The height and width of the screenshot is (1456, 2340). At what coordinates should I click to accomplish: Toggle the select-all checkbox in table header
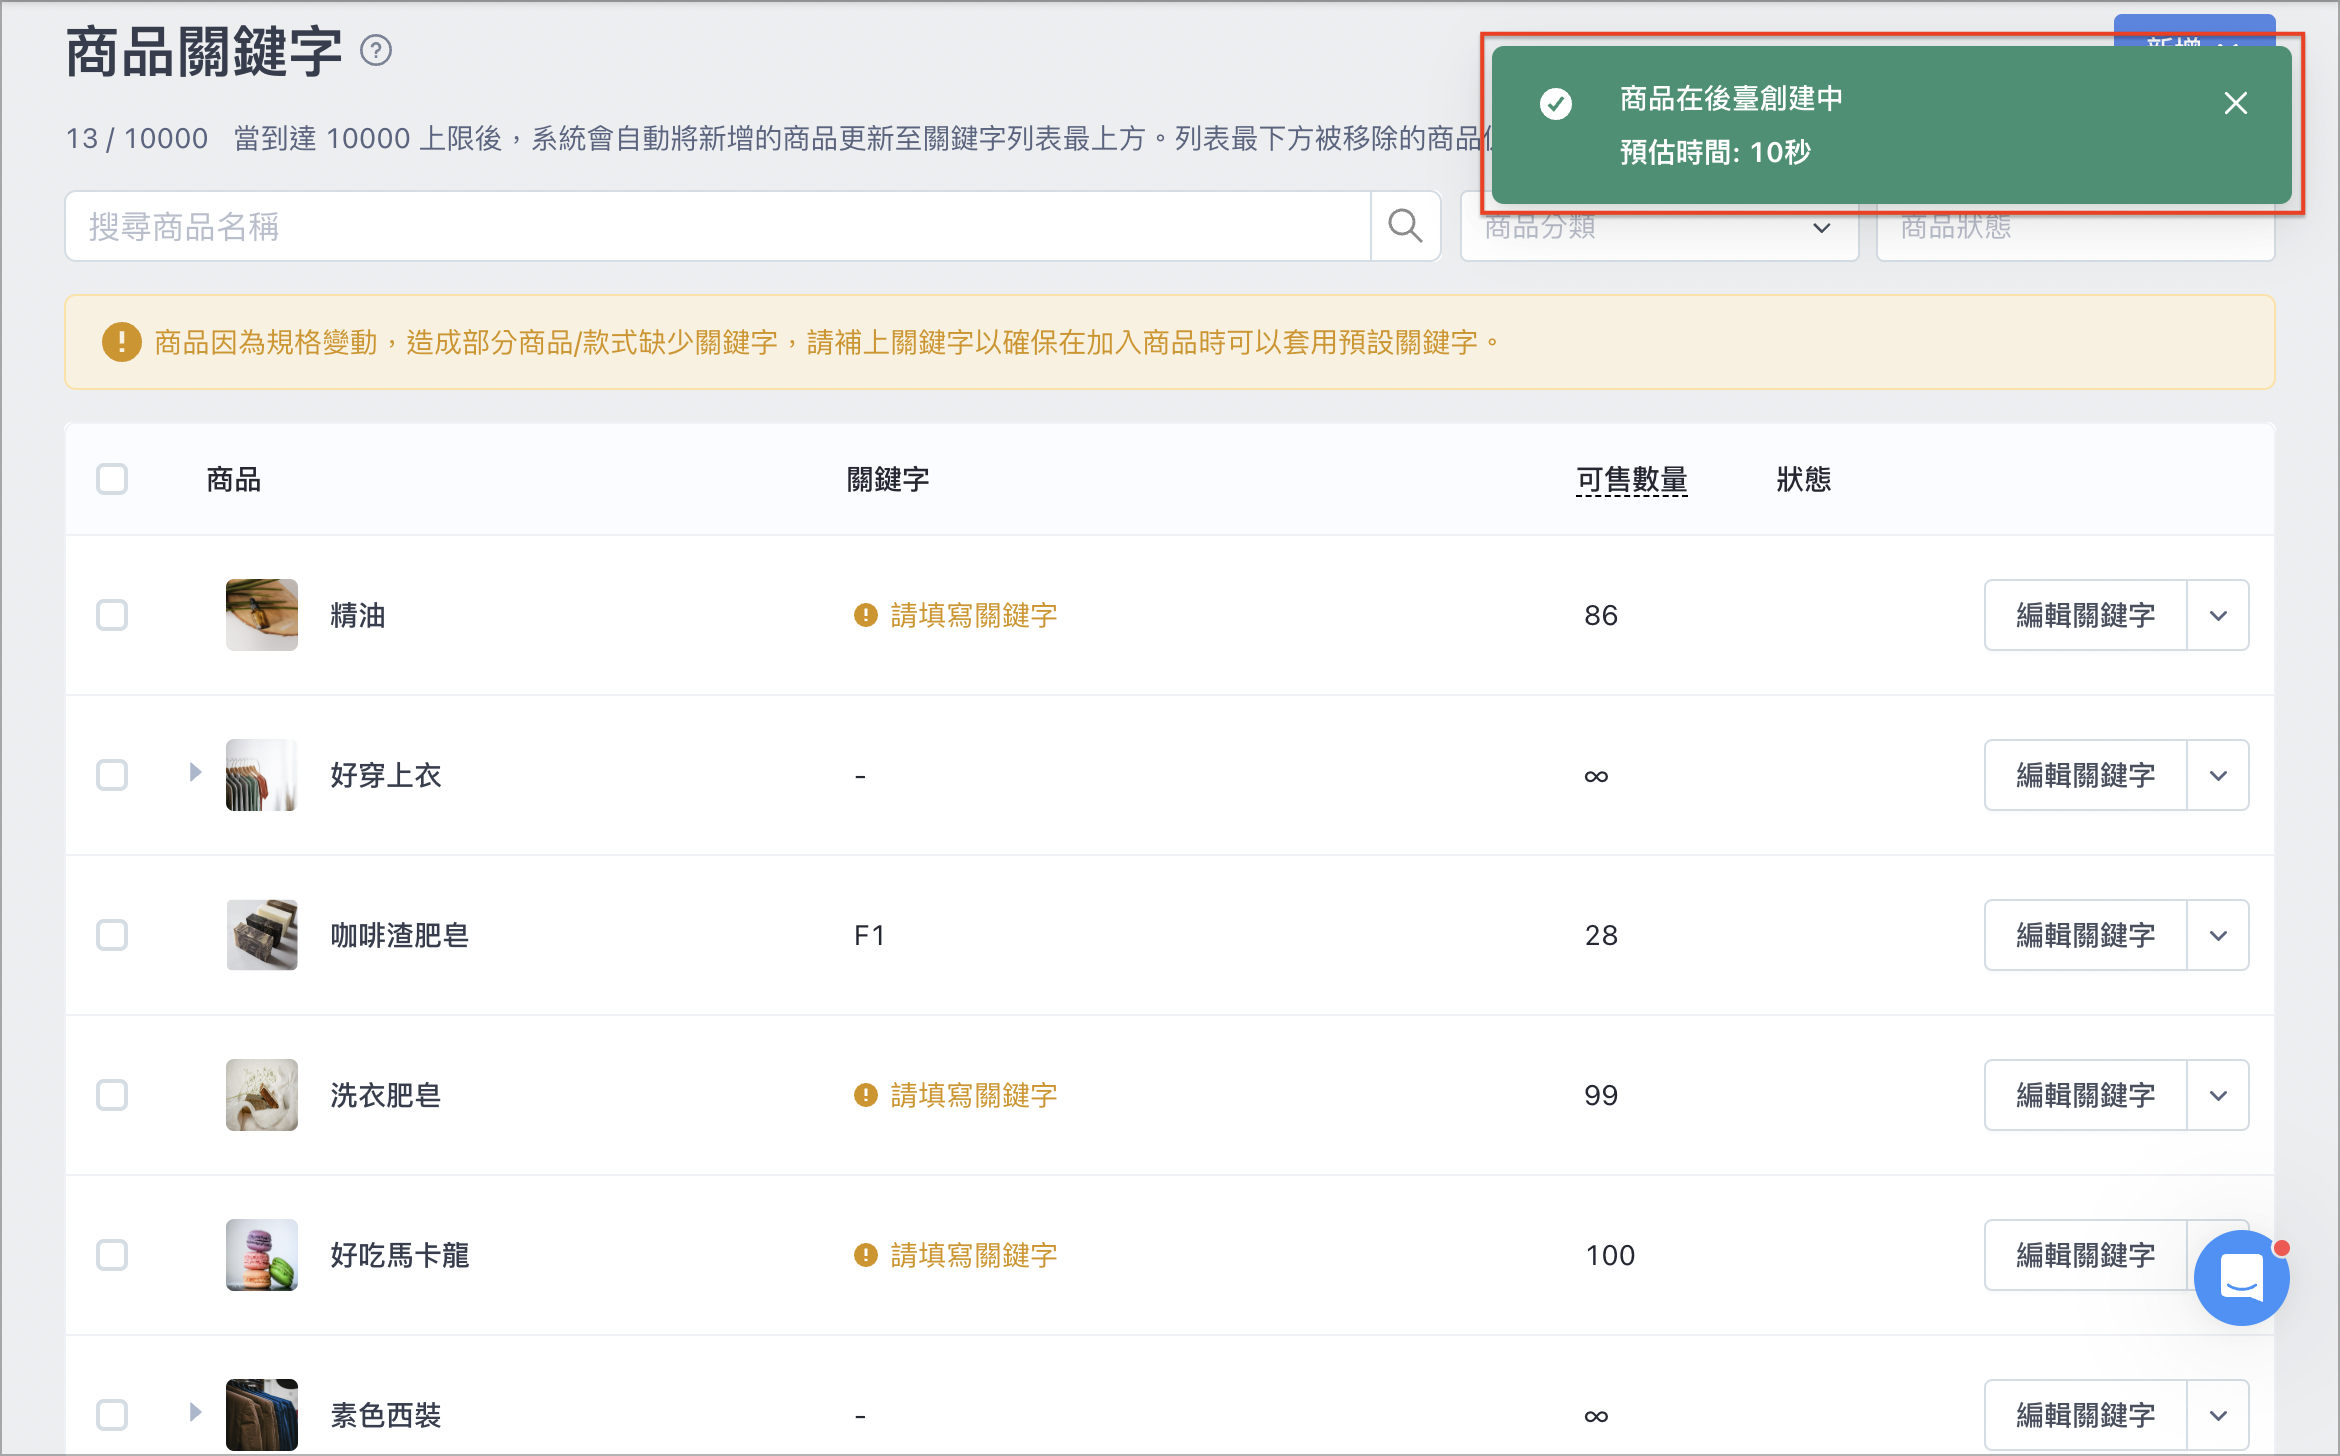[112, 479]
